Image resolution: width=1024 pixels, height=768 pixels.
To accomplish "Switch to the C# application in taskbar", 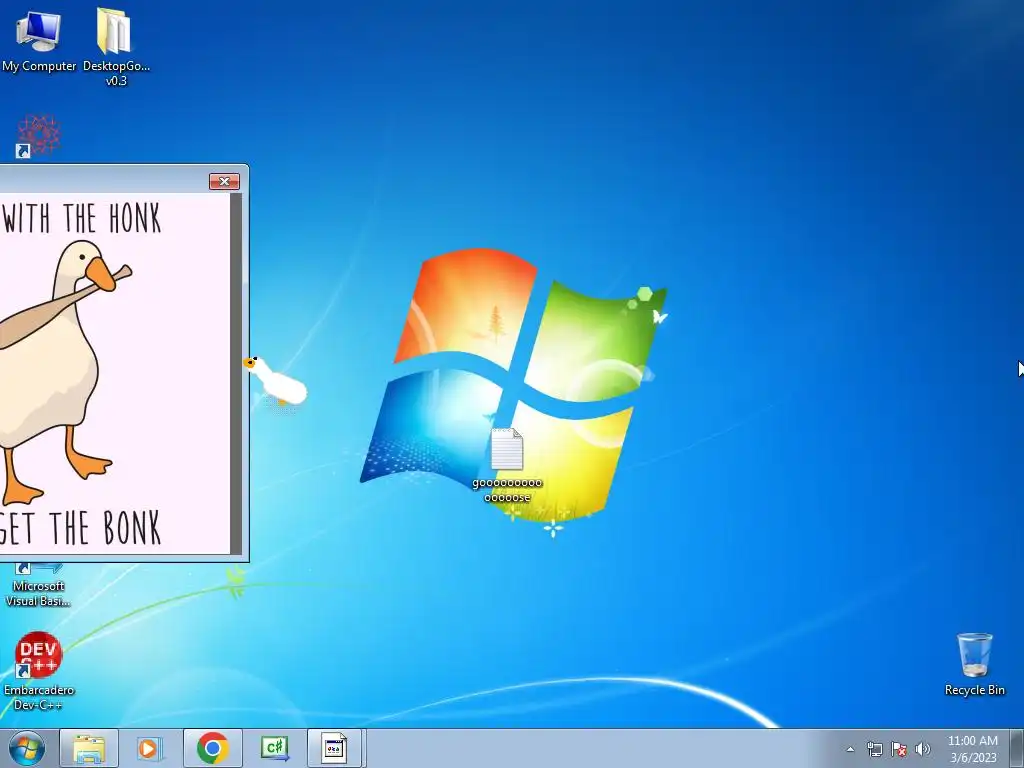I will [274, 748].
